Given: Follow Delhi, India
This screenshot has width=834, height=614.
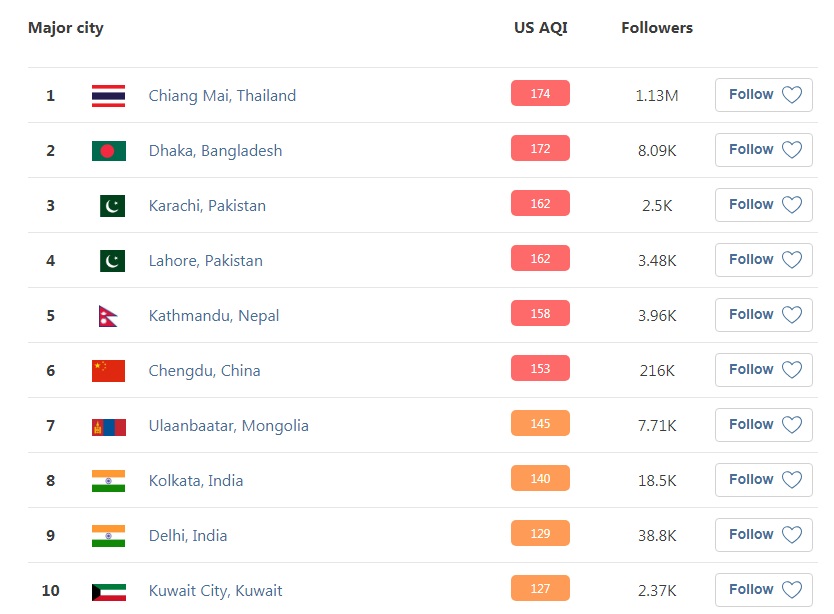Looking at the screenshot, I should (x=763, y=535).
